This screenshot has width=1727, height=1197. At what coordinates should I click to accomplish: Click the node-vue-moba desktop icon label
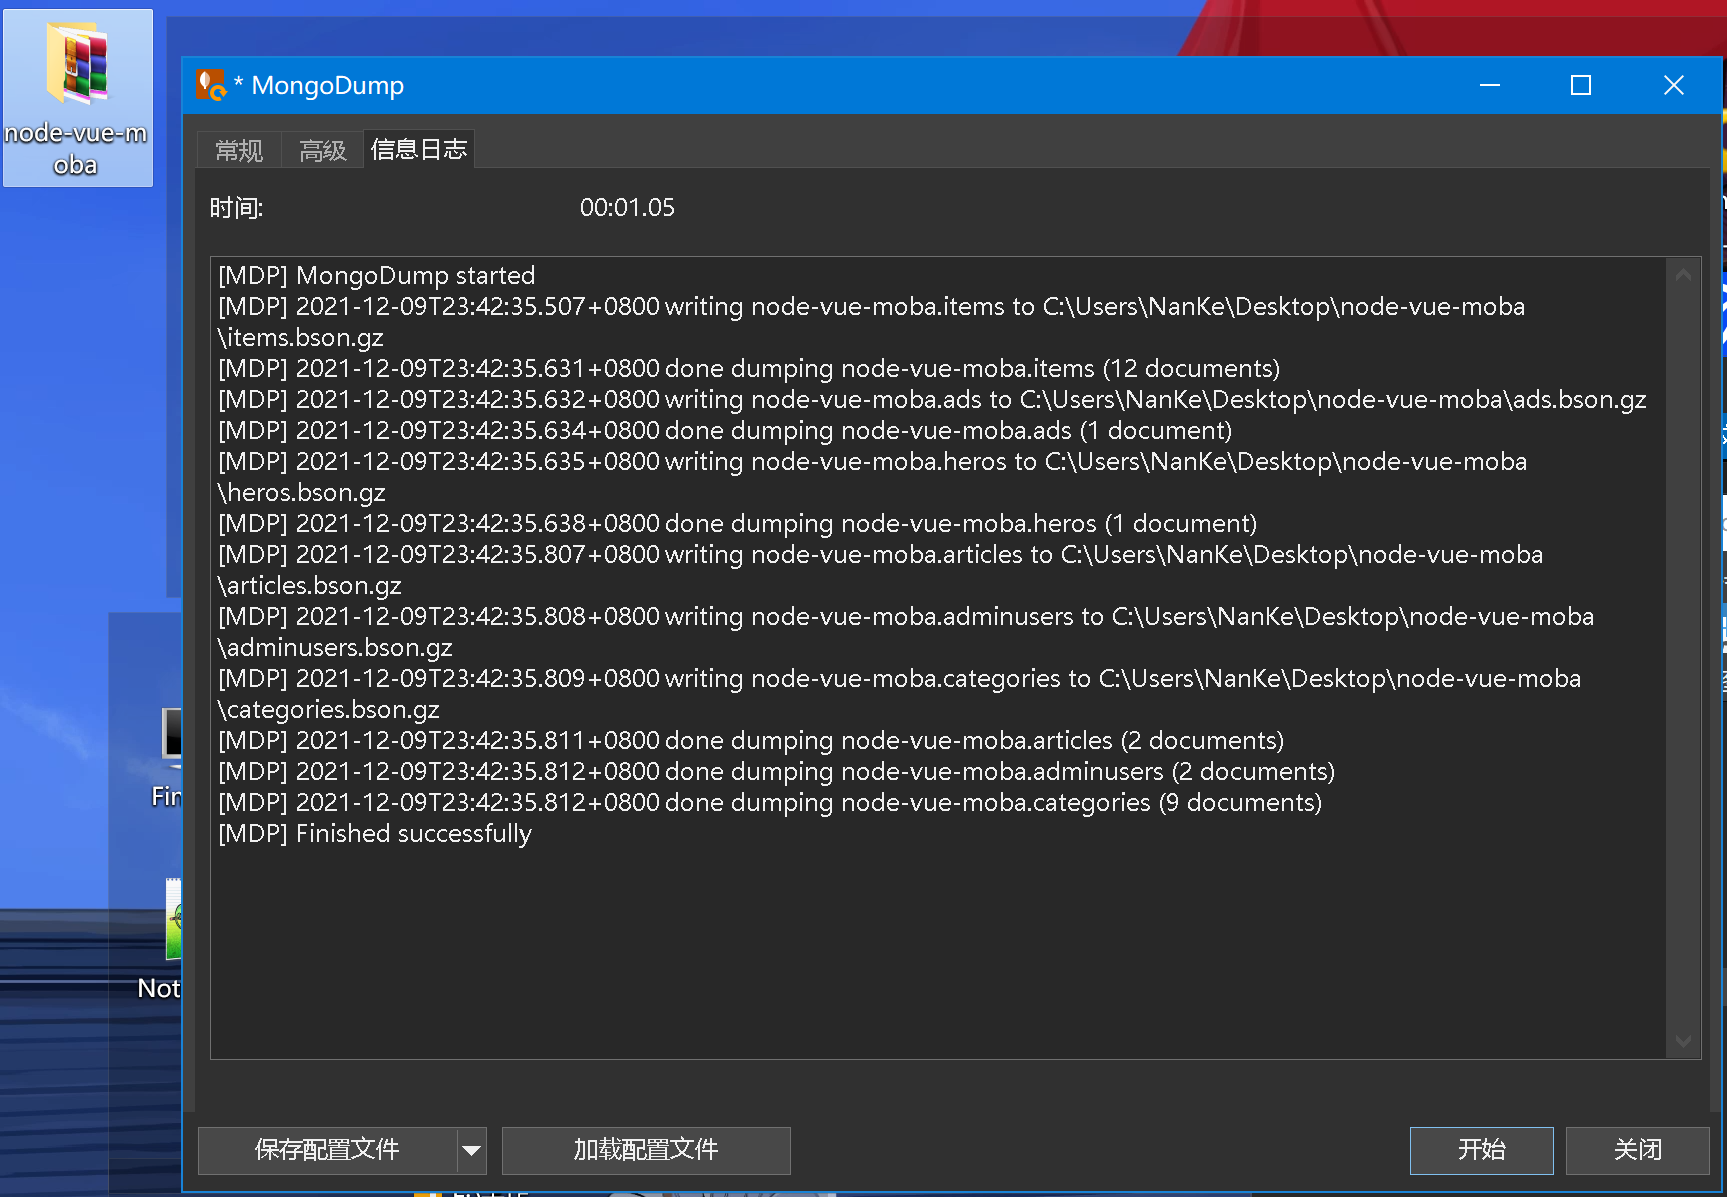(x=76, y=148)
